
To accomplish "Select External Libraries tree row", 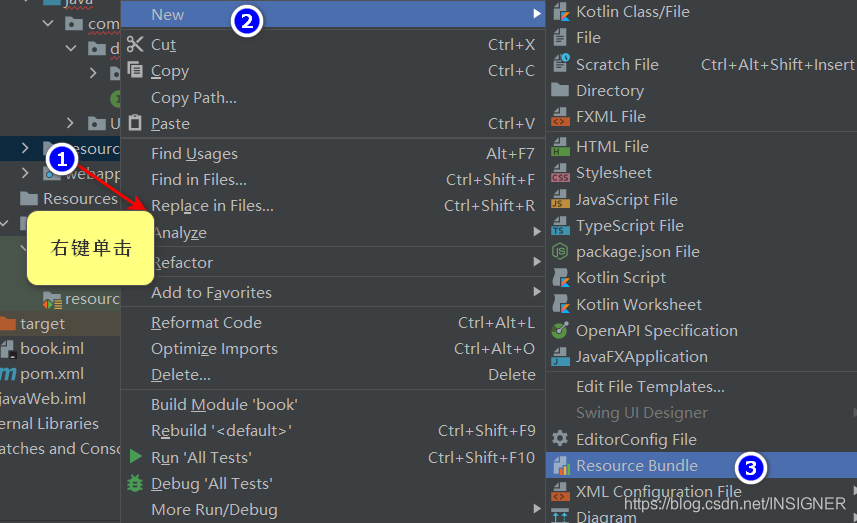I will 60,424.
